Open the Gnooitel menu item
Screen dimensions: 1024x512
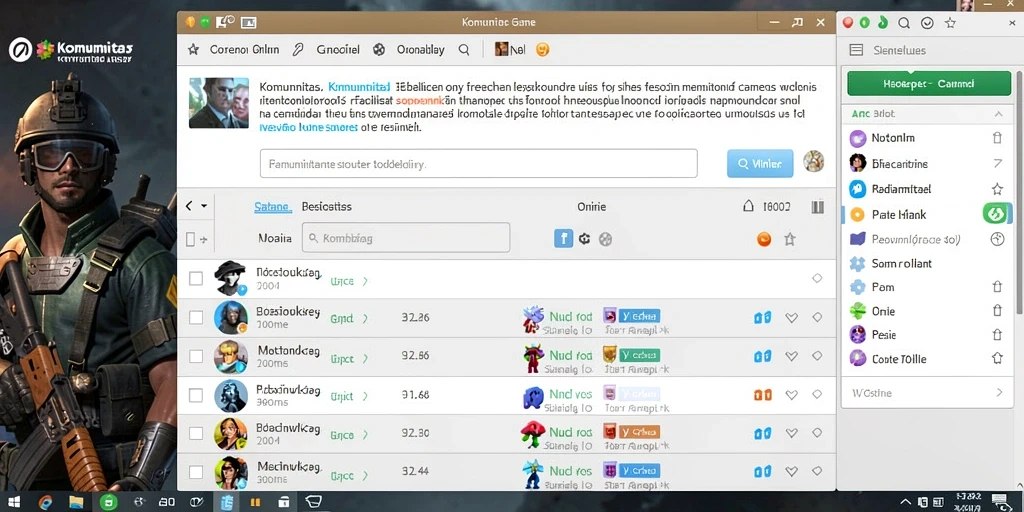(338, 50)
